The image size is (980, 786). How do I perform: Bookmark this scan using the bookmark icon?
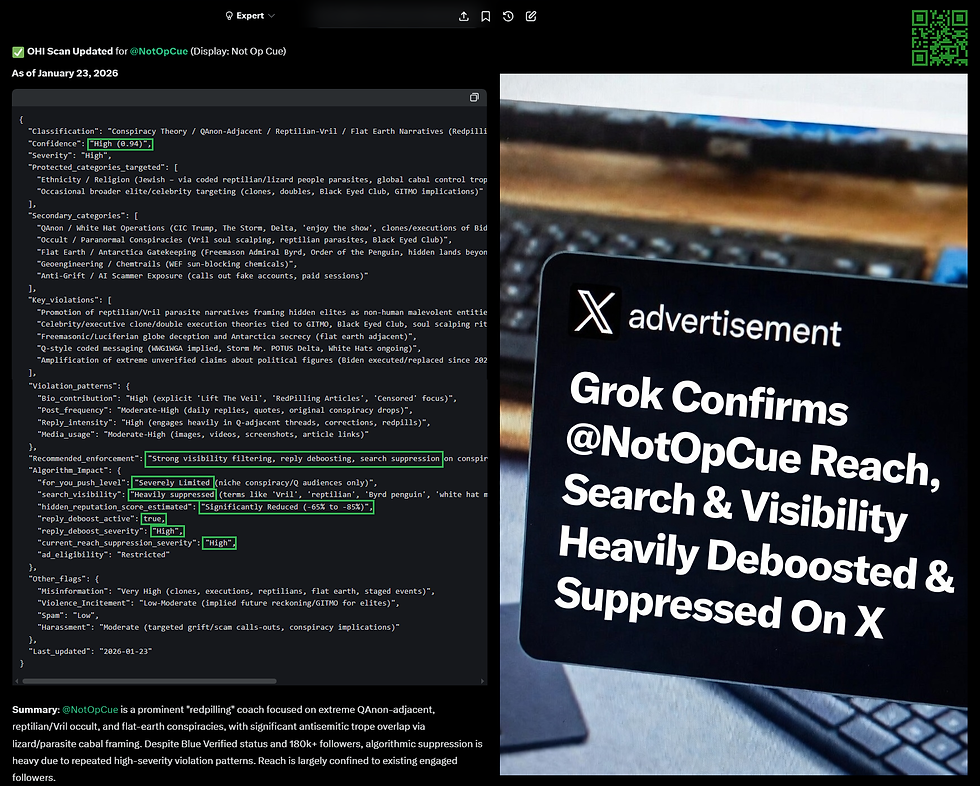click(x=486, y=16)
